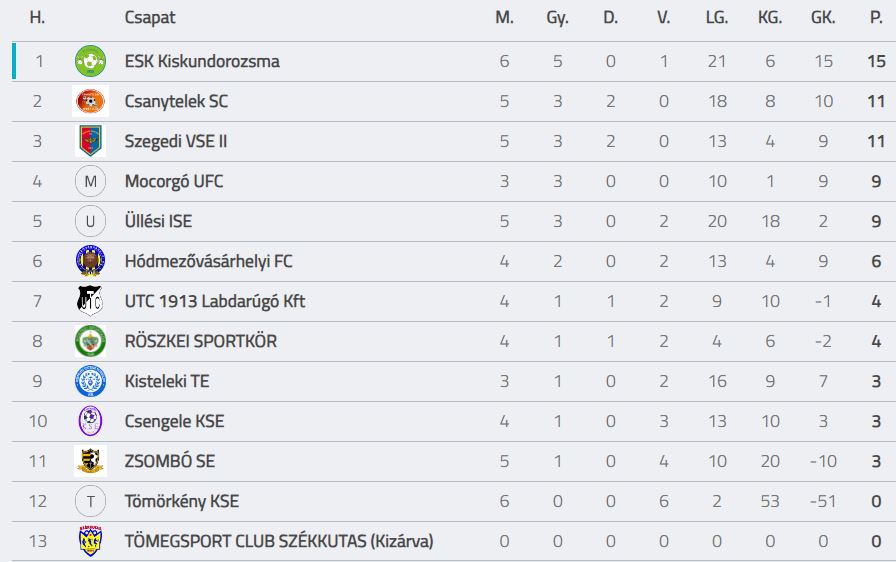Click the Csapat column header
The height and width of the screenshot is (562, 896).
click(x=150, y=18)
